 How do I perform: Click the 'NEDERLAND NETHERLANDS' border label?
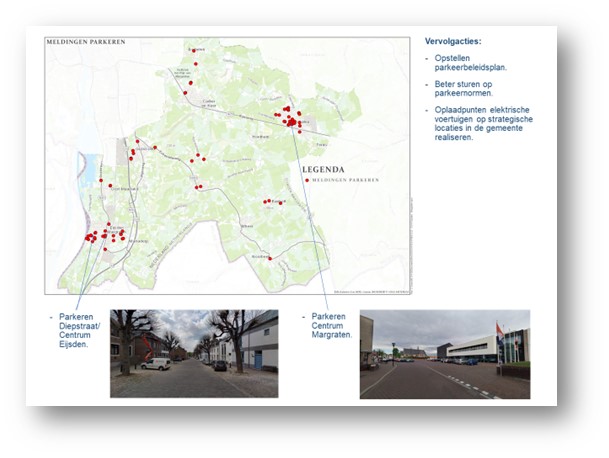coord(171,246)
